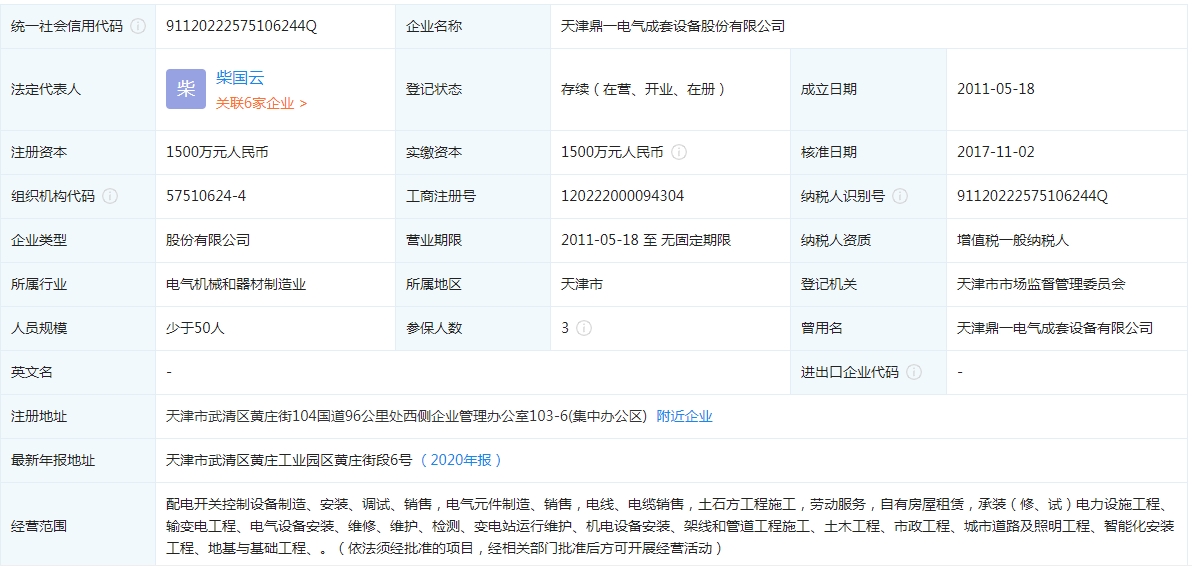Open the 2020年报 annual report link
The image size is (1192, 568).
point(461,460)
